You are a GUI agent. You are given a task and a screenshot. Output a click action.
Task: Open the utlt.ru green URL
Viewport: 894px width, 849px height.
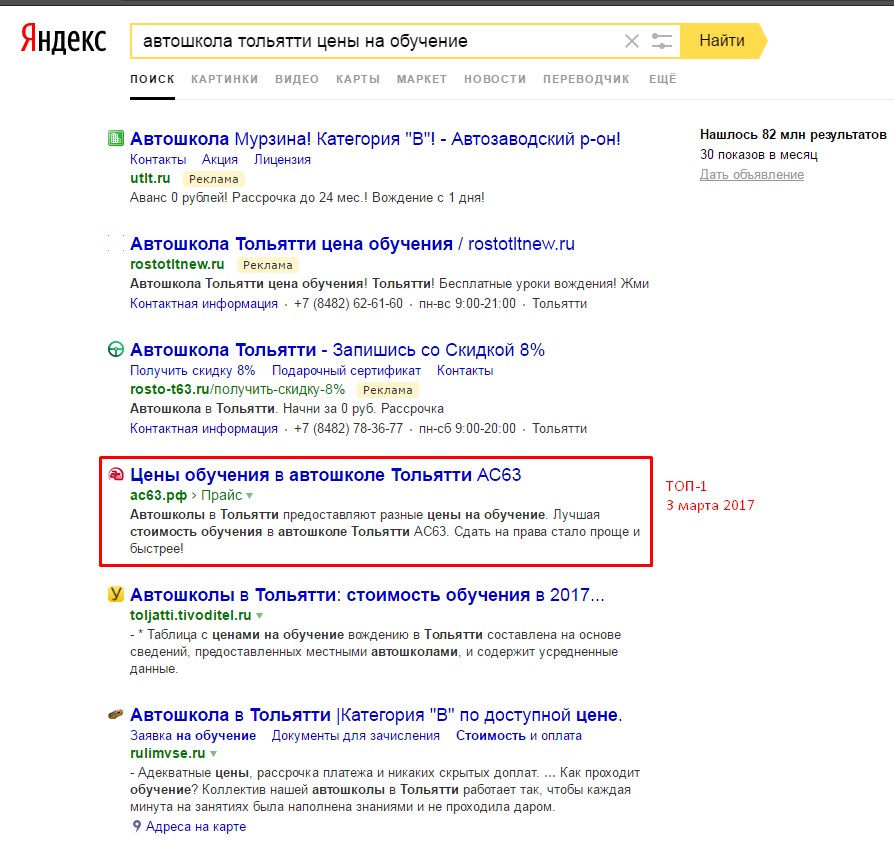tap(150, 178)
